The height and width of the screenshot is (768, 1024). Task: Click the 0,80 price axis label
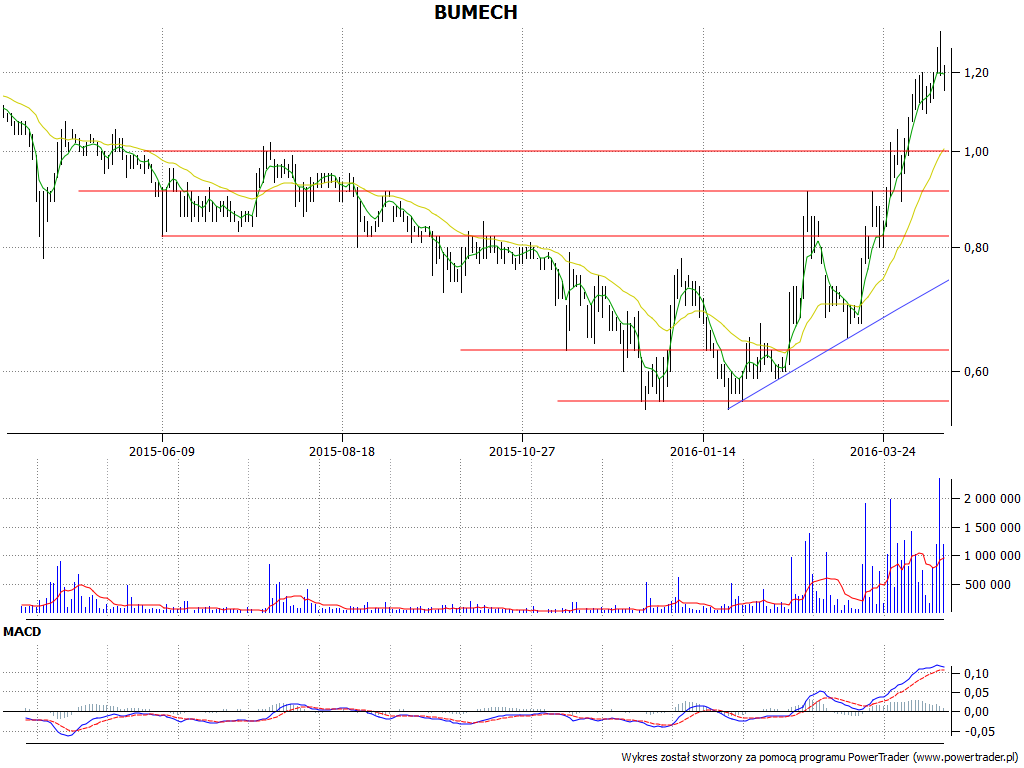pos(976,248)
